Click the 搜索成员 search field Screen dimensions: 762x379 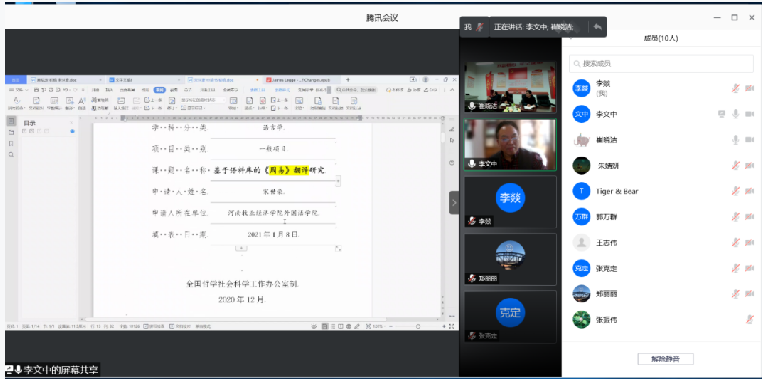tap(661, 63)
